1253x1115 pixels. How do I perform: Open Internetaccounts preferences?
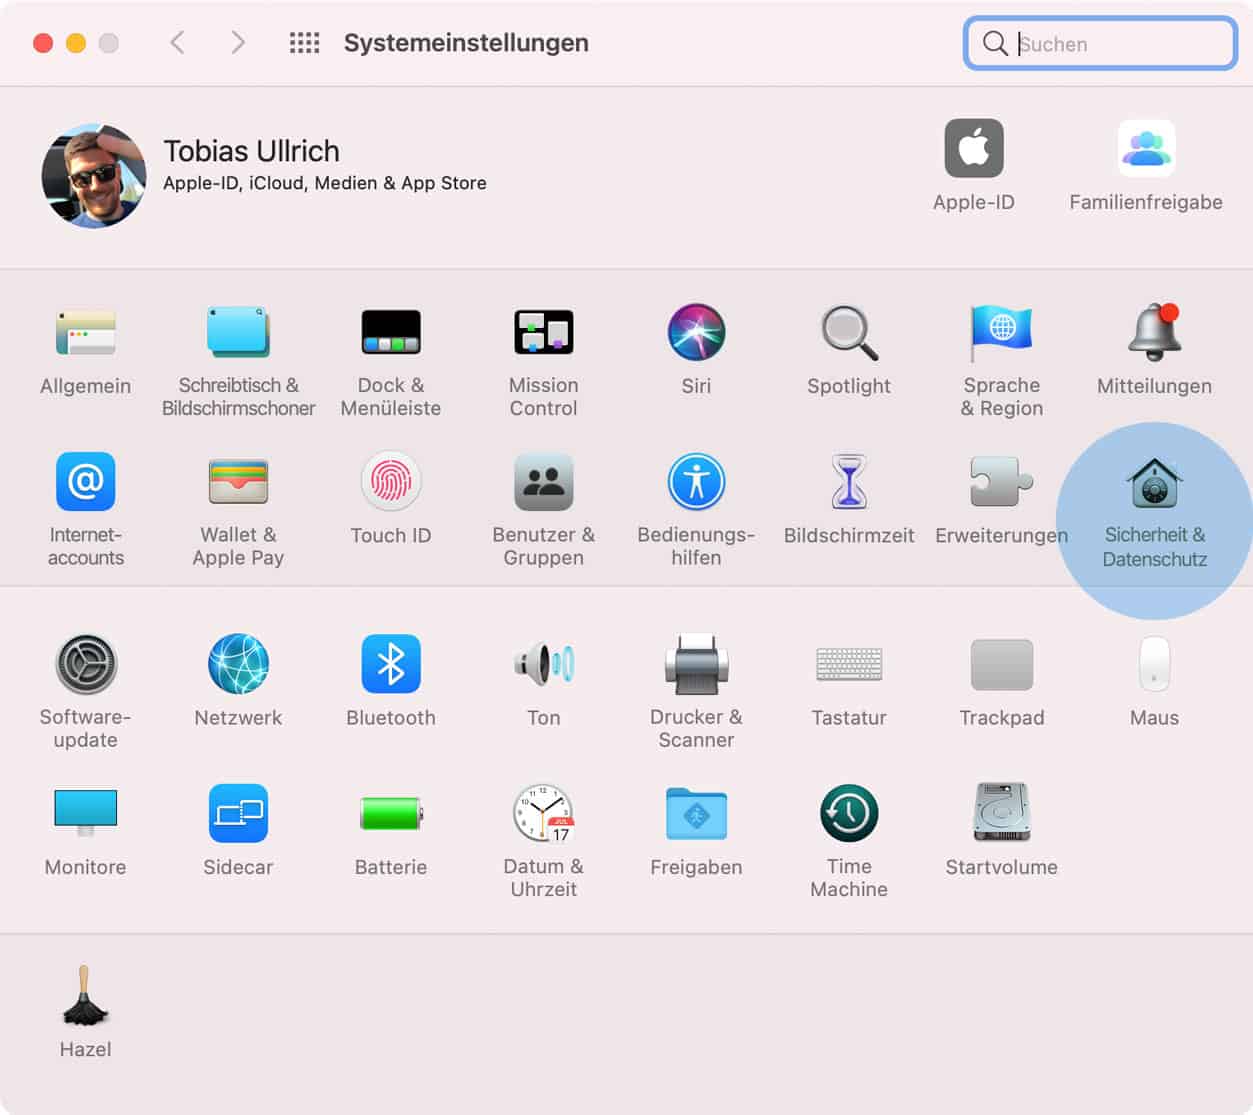(x=86, y=482)
